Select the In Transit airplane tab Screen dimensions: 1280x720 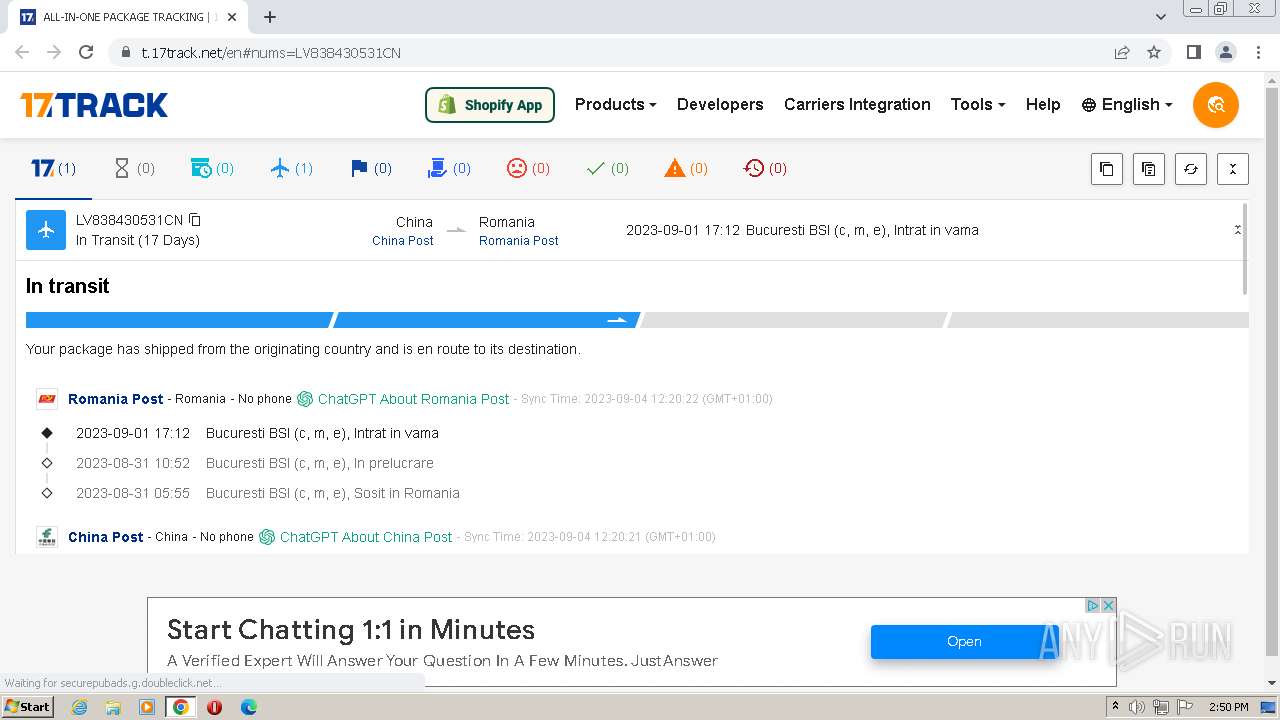(291, 168)
